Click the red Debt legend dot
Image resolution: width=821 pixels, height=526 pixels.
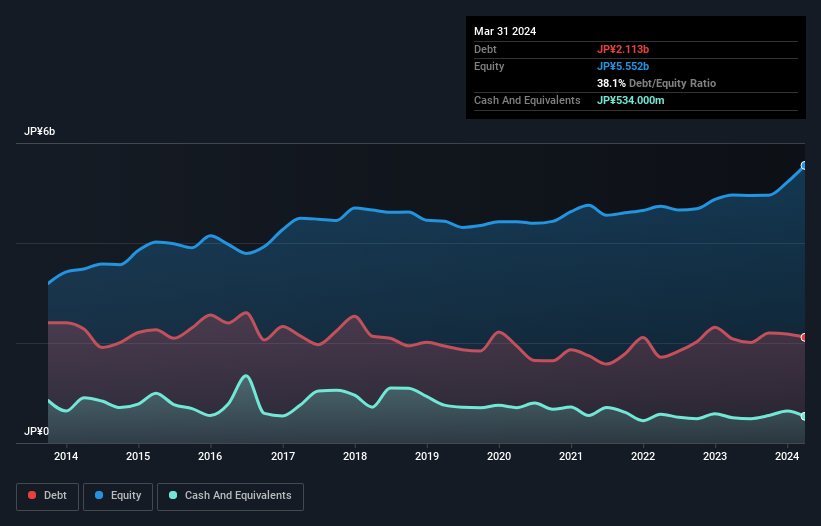[x=32, y=495]
